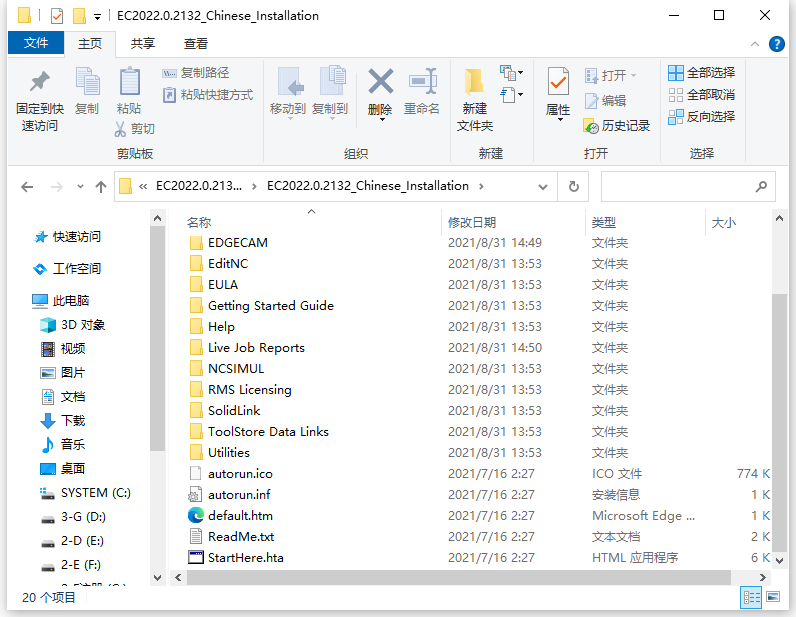Click Select all (全部选择)
This screenshot has height=617, width=796.
pyautogui.click(x=702, y=73)
